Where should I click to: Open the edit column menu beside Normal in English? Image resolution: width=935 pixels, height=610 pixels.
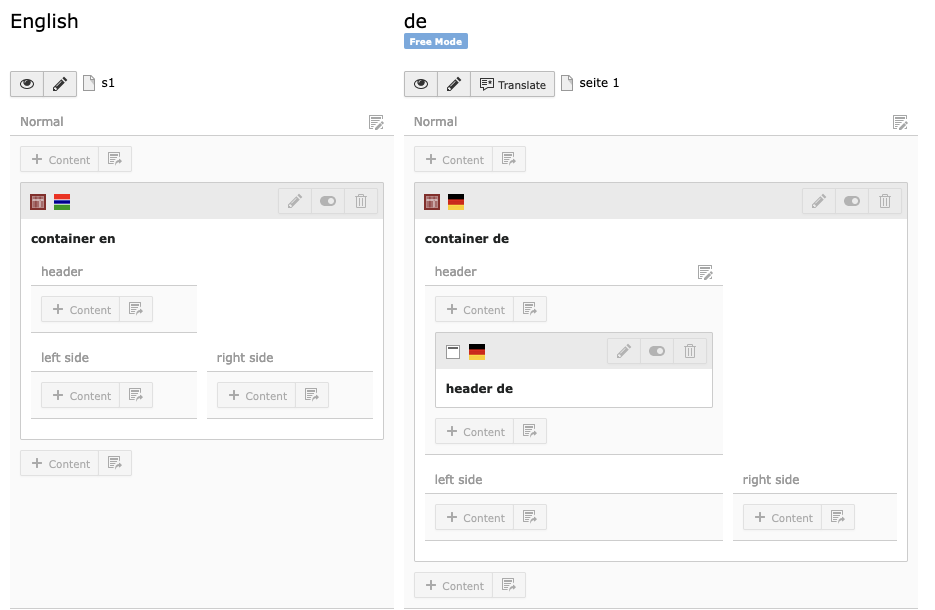(376, 122)
